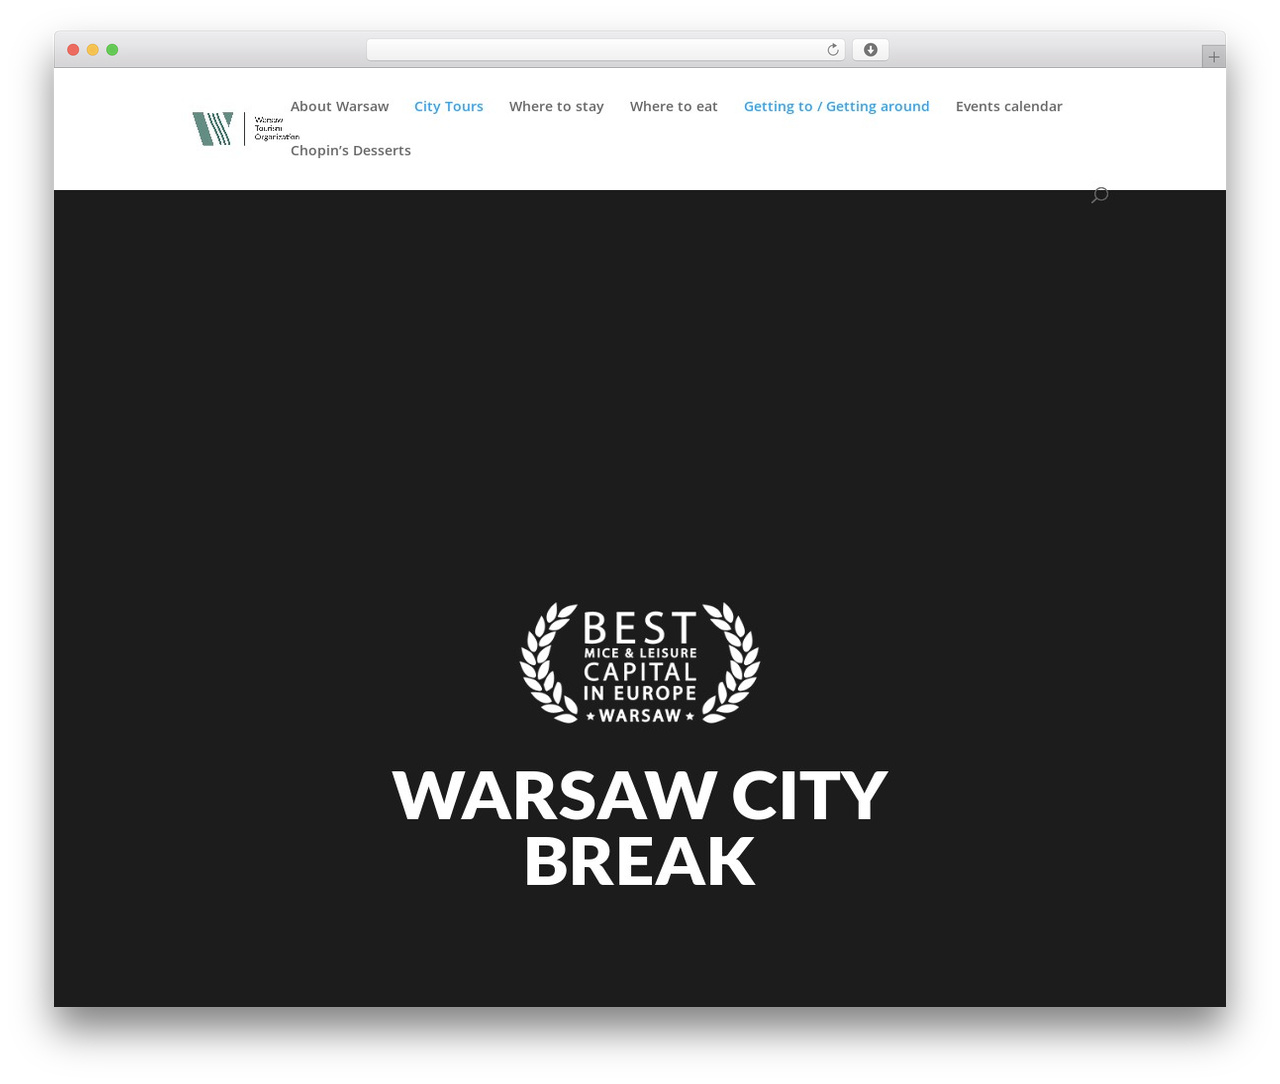The height and width of the screenshot is (1084, 1280).
Task: Click the Warsaw Tourism Organization logo
Action: [245, 129]
